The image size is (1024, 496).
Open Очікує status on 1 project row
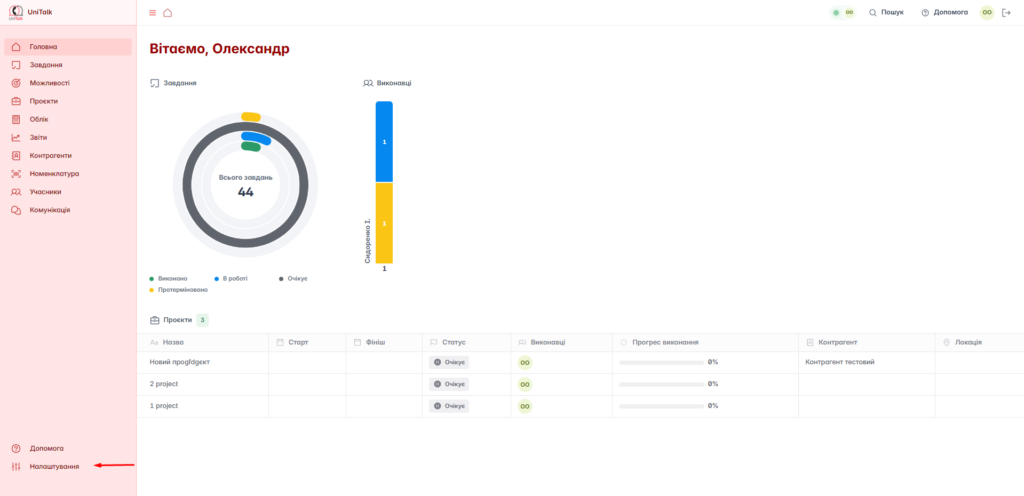(x=449, y=406)
